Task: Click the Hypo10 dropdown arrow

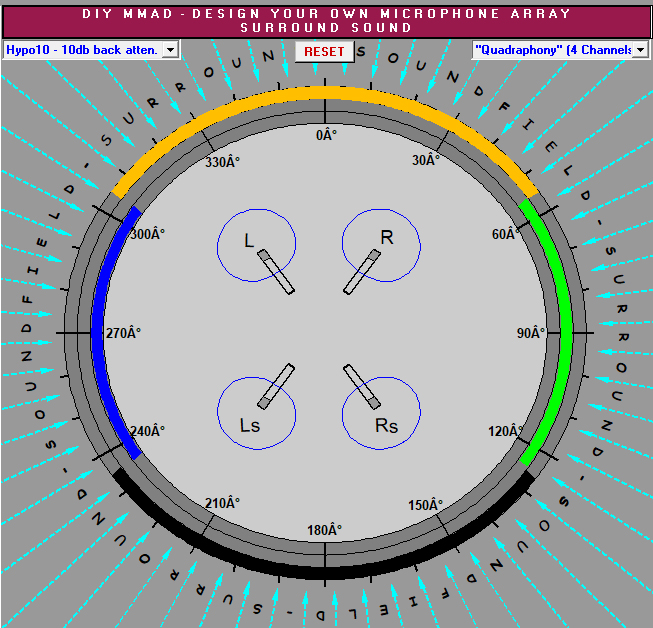Action: (x=169, y=49)
